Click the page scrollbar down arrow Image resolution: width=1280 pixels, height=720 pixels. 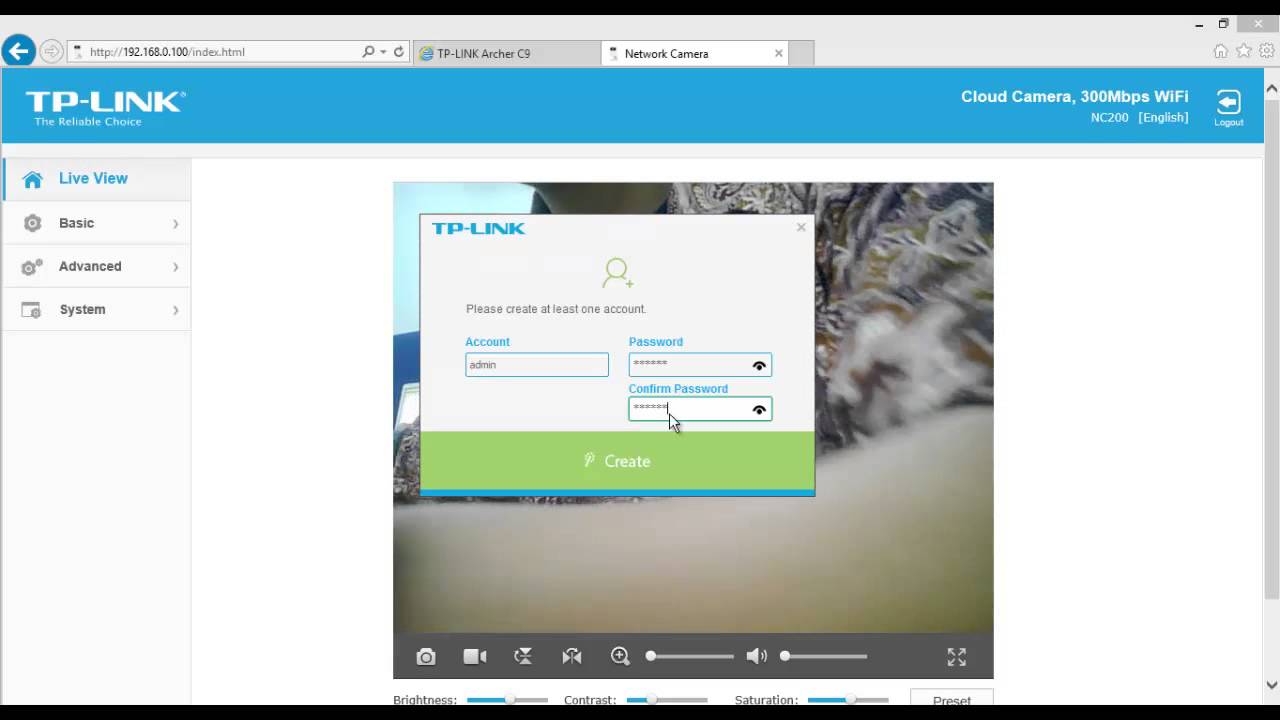pyautogui.click(x=1272, y=685)
